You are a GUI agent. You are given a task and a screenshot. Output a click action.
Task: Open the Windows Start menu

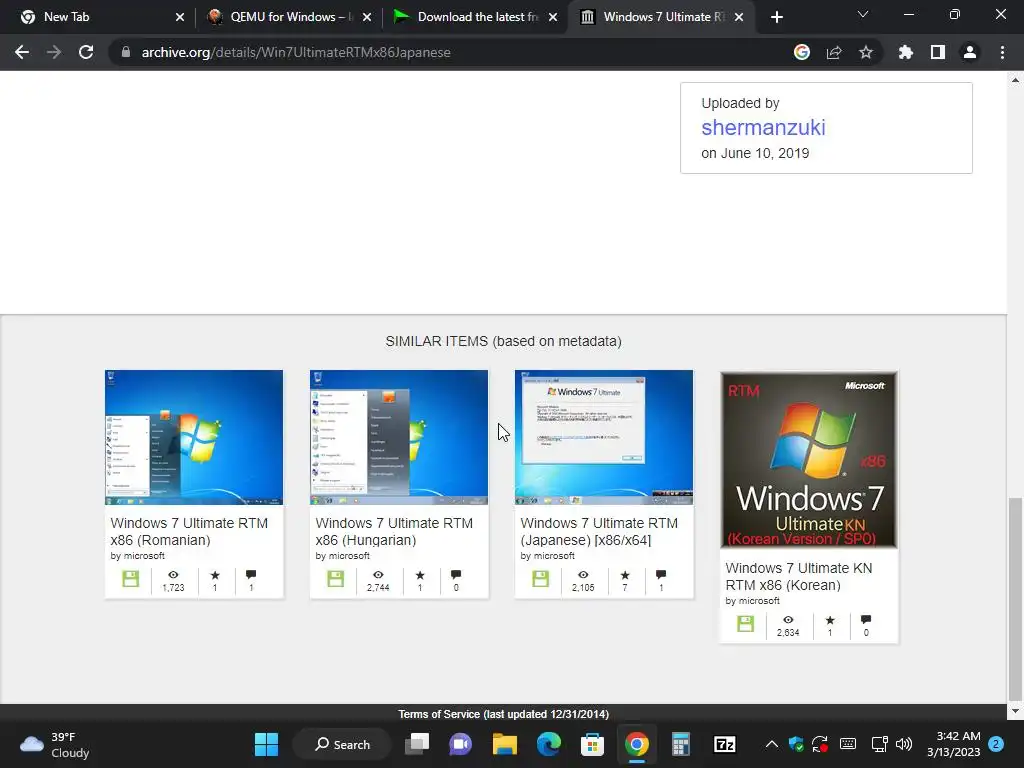(266, 744)
